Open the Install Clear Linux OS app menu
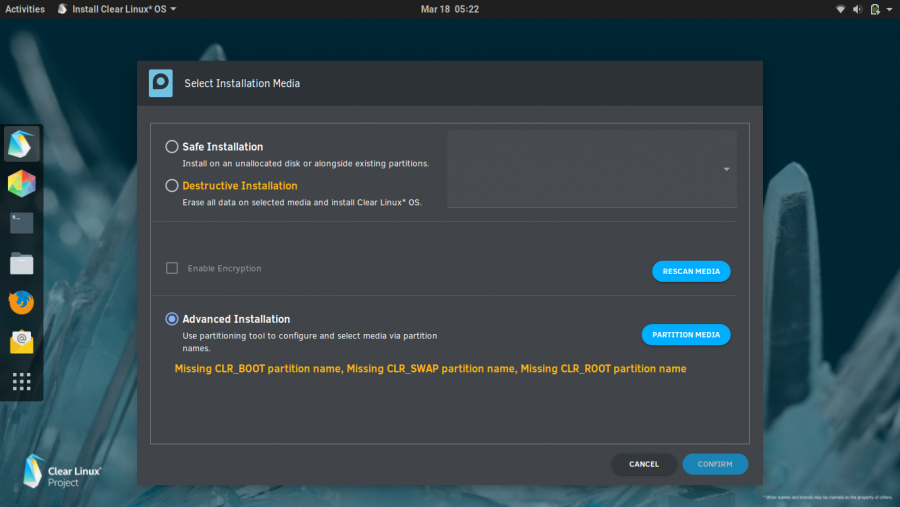This screenshot has height=507, width=900. pos(117,9)
